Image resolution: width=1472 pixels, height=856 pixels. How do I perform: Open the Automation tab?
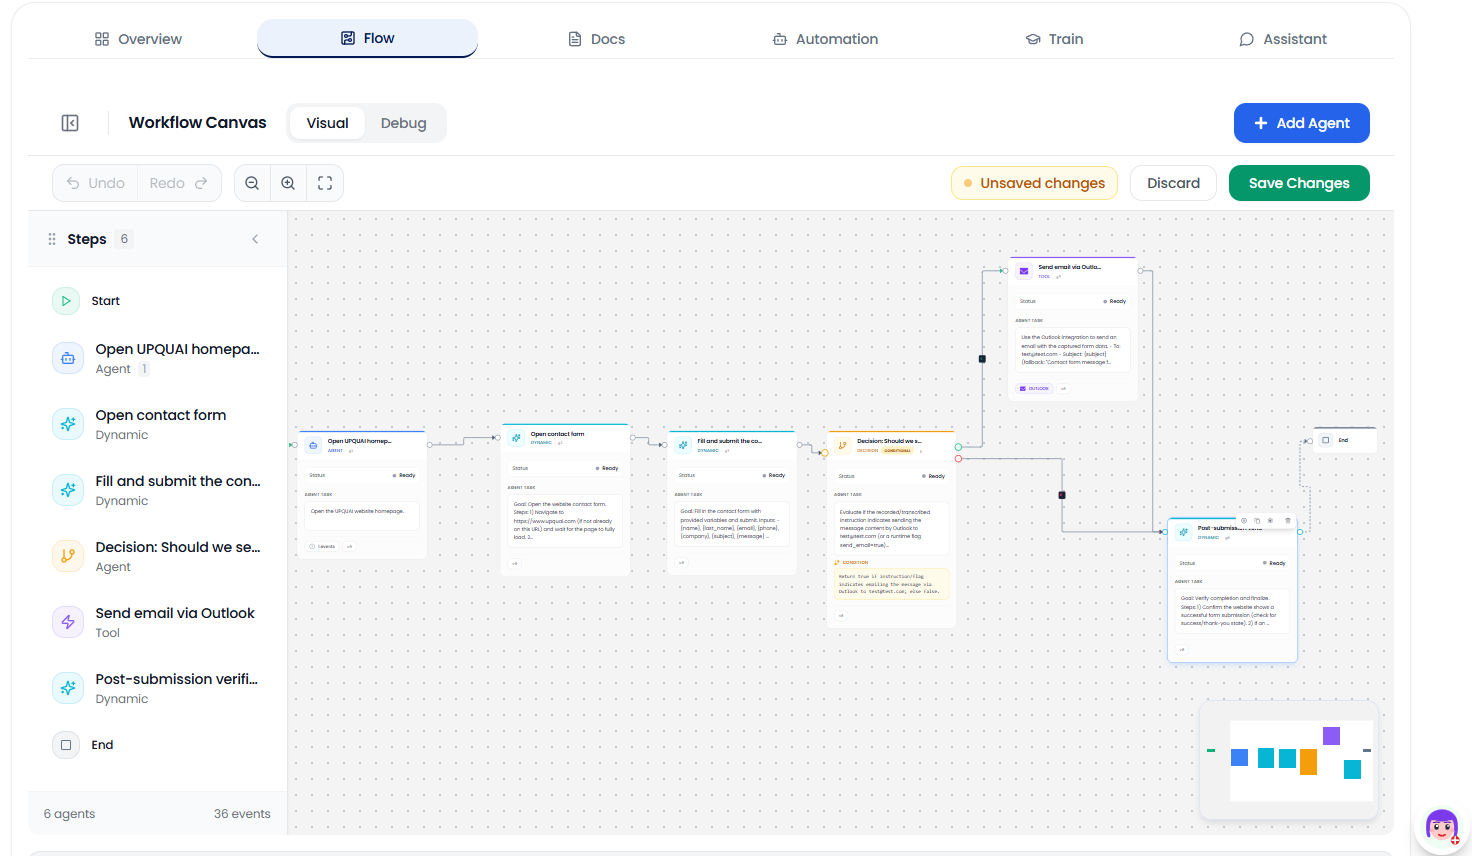(825, 38)
